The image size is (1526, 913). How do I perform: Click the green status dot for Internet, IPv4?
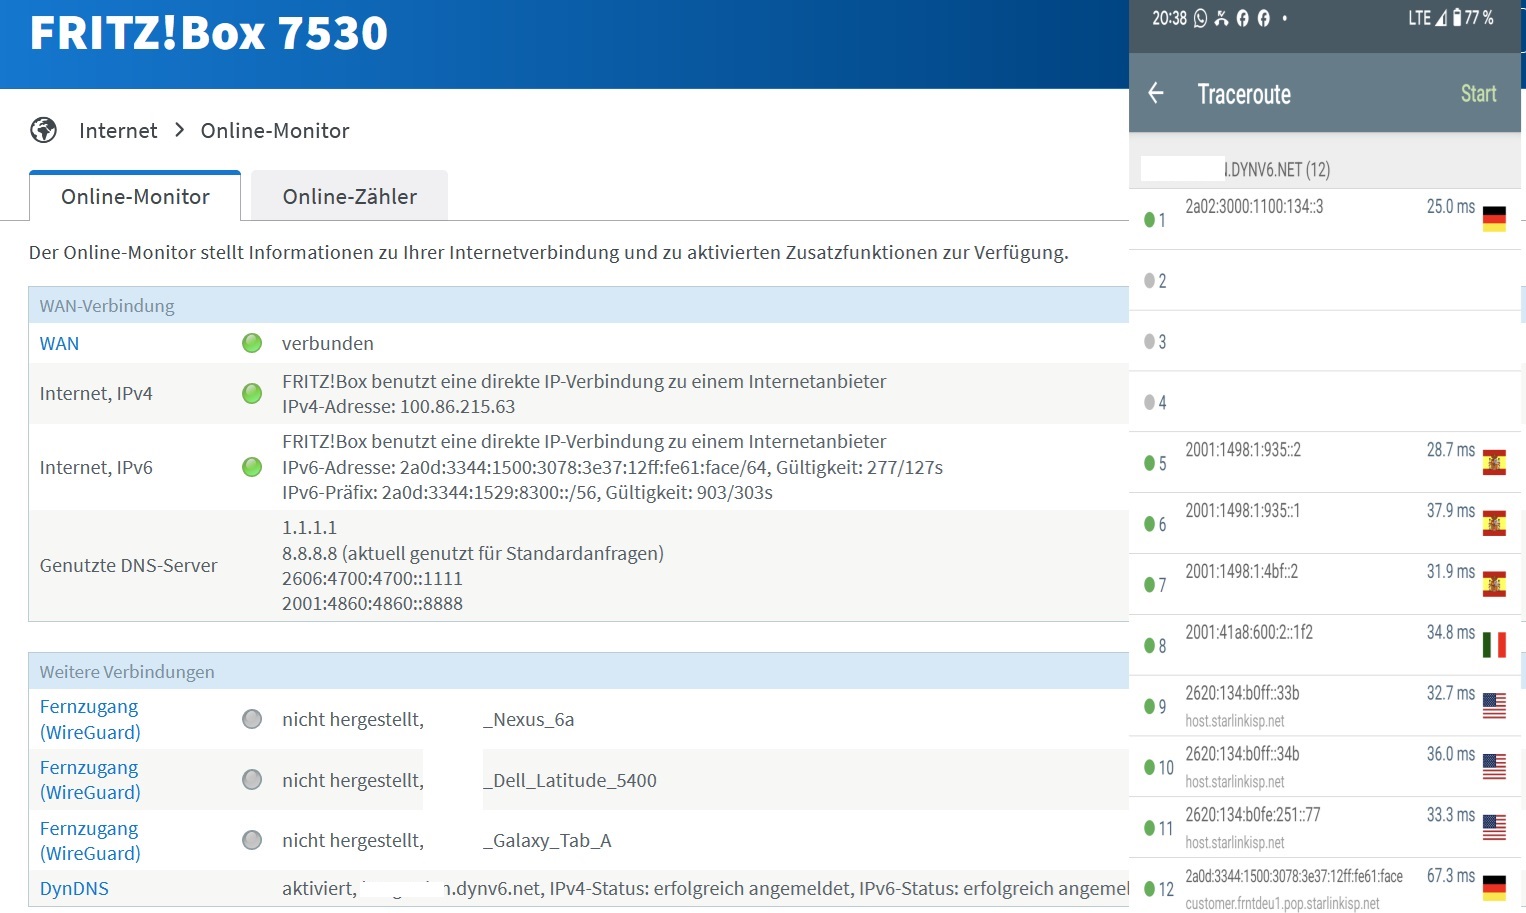coord(252,393)
